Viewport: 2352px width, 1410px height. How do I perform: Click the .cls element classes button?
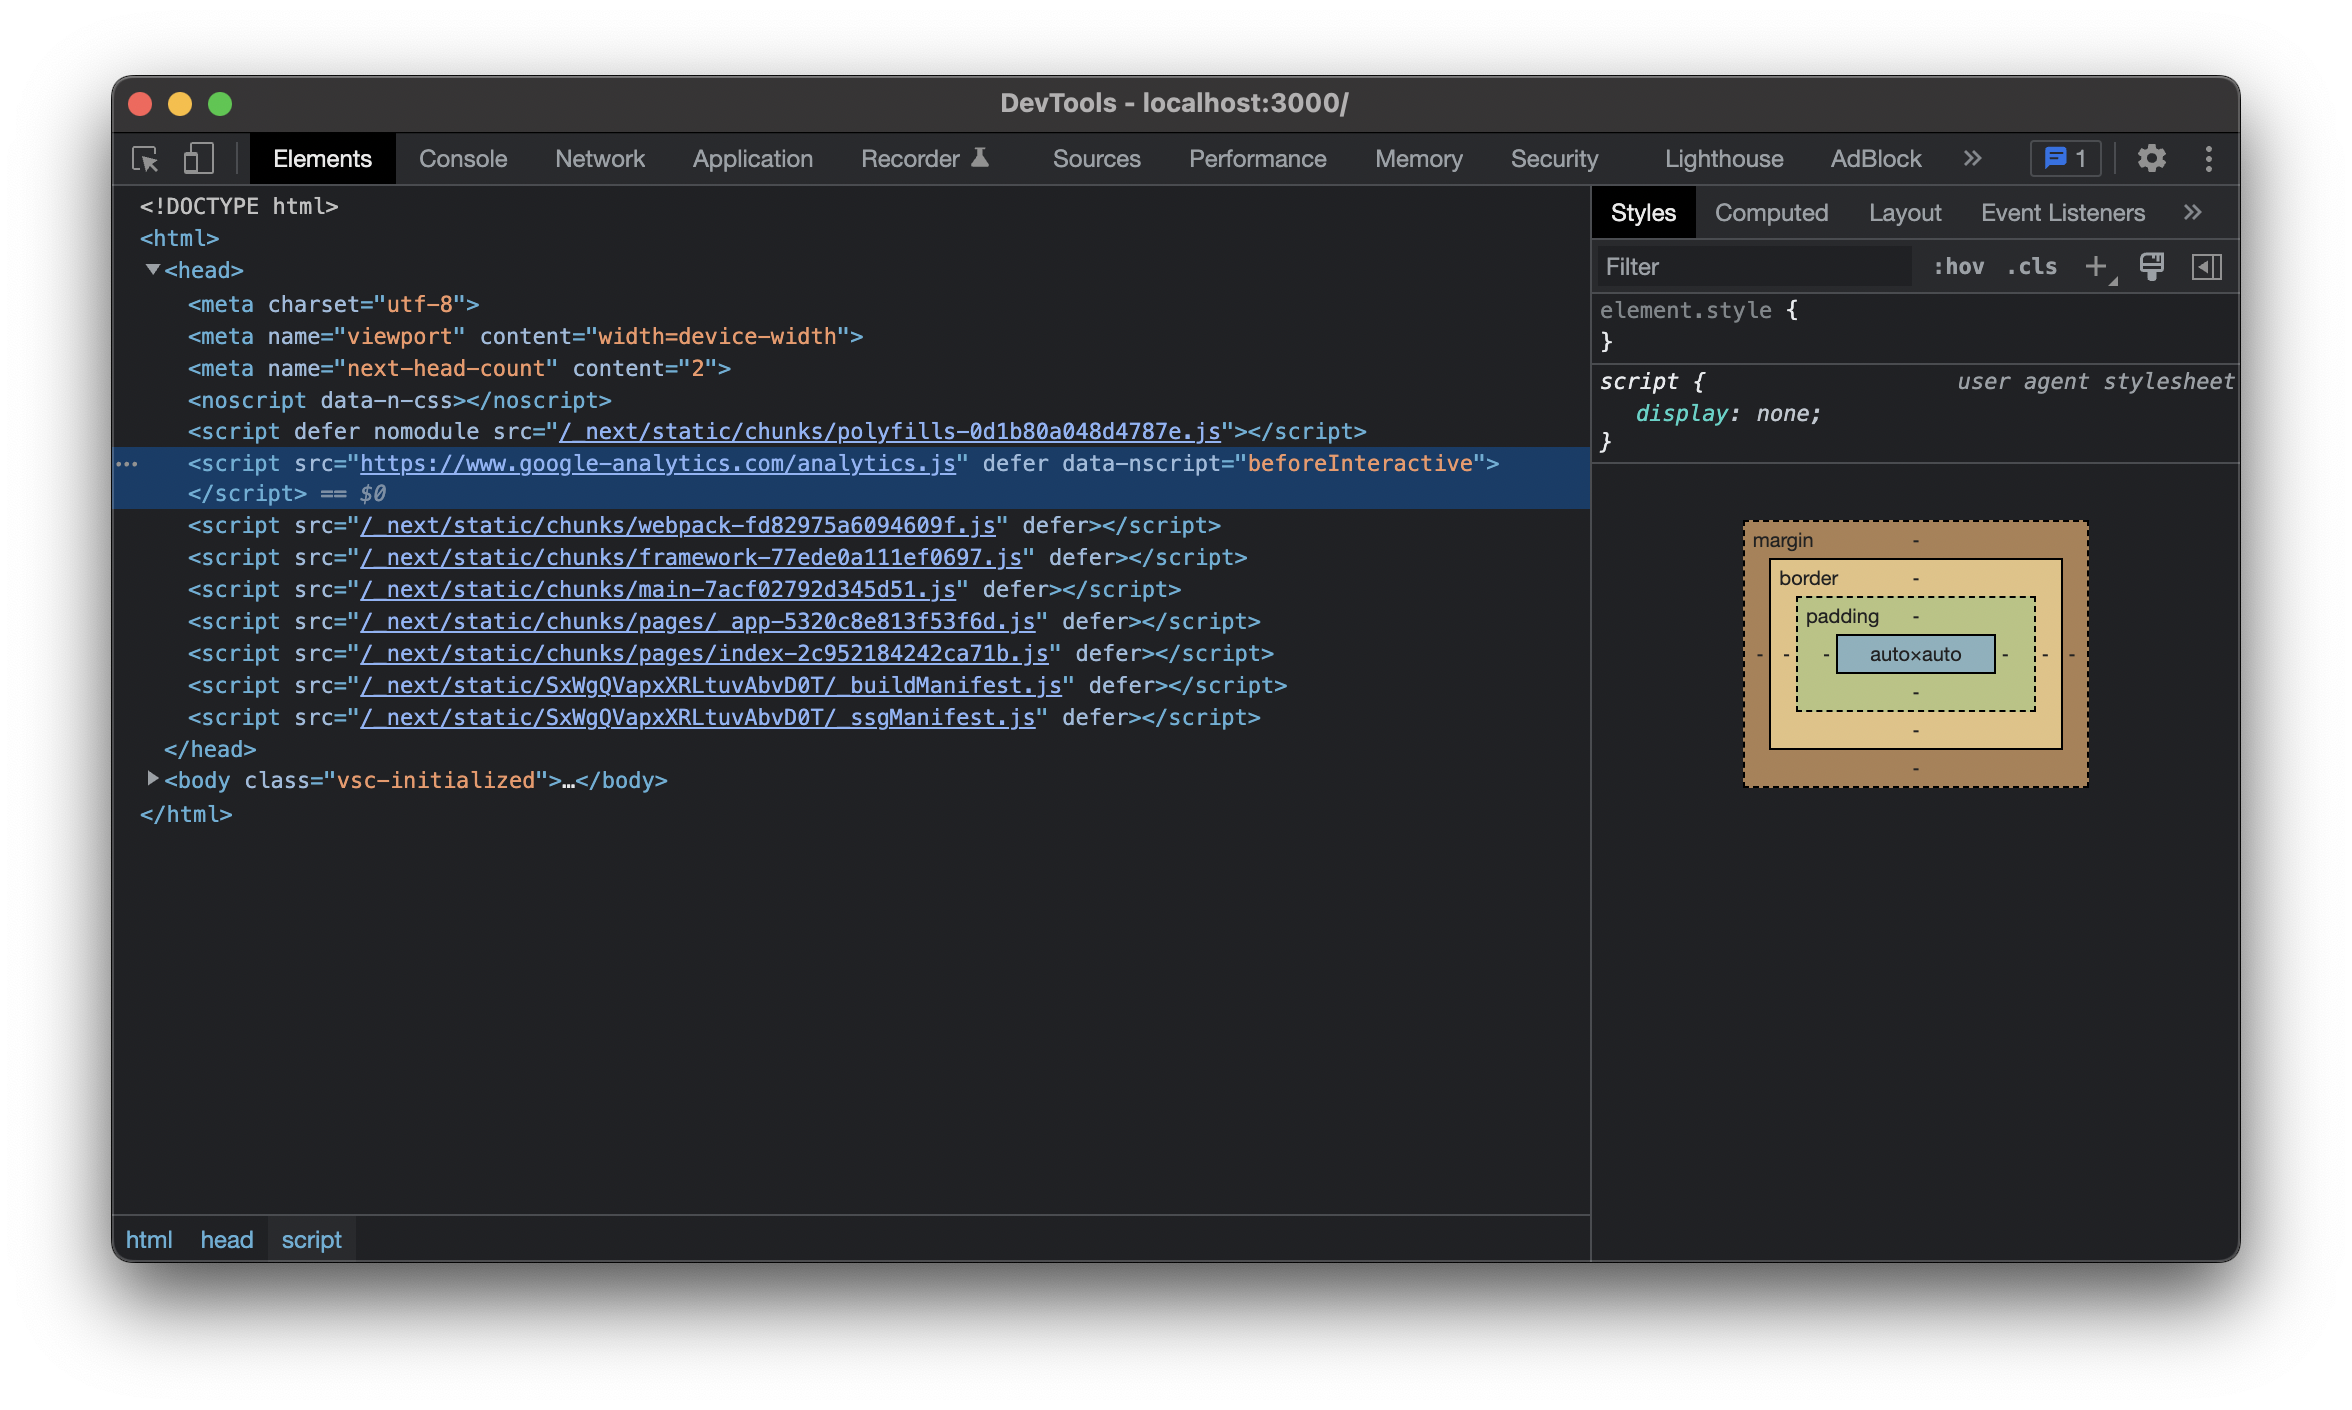[2032, 267]
